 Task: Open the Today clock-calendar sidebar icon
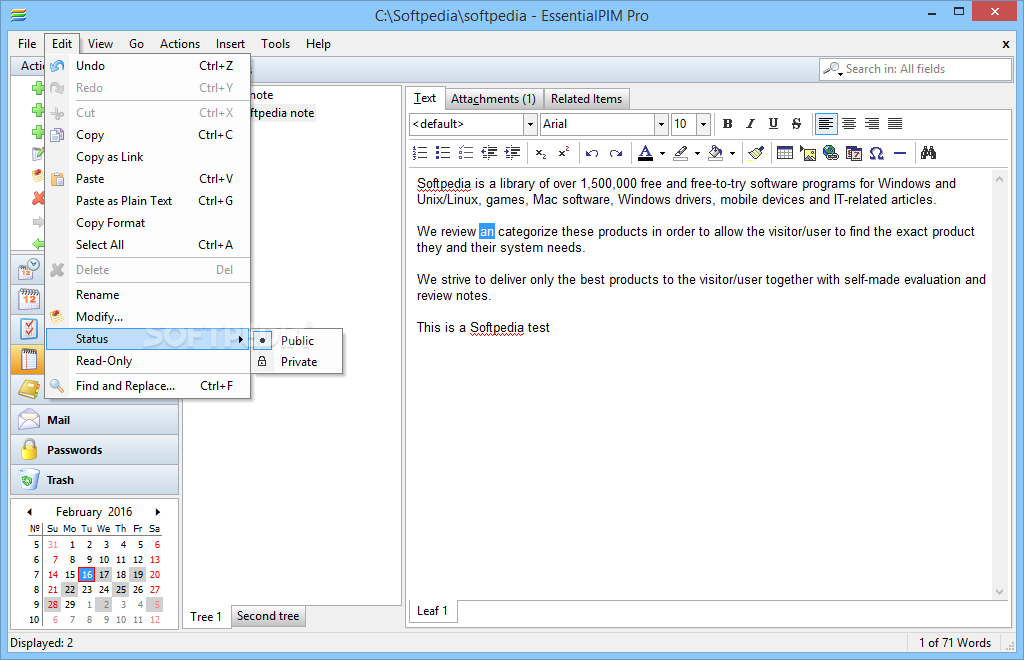click(x=28, y=269)
